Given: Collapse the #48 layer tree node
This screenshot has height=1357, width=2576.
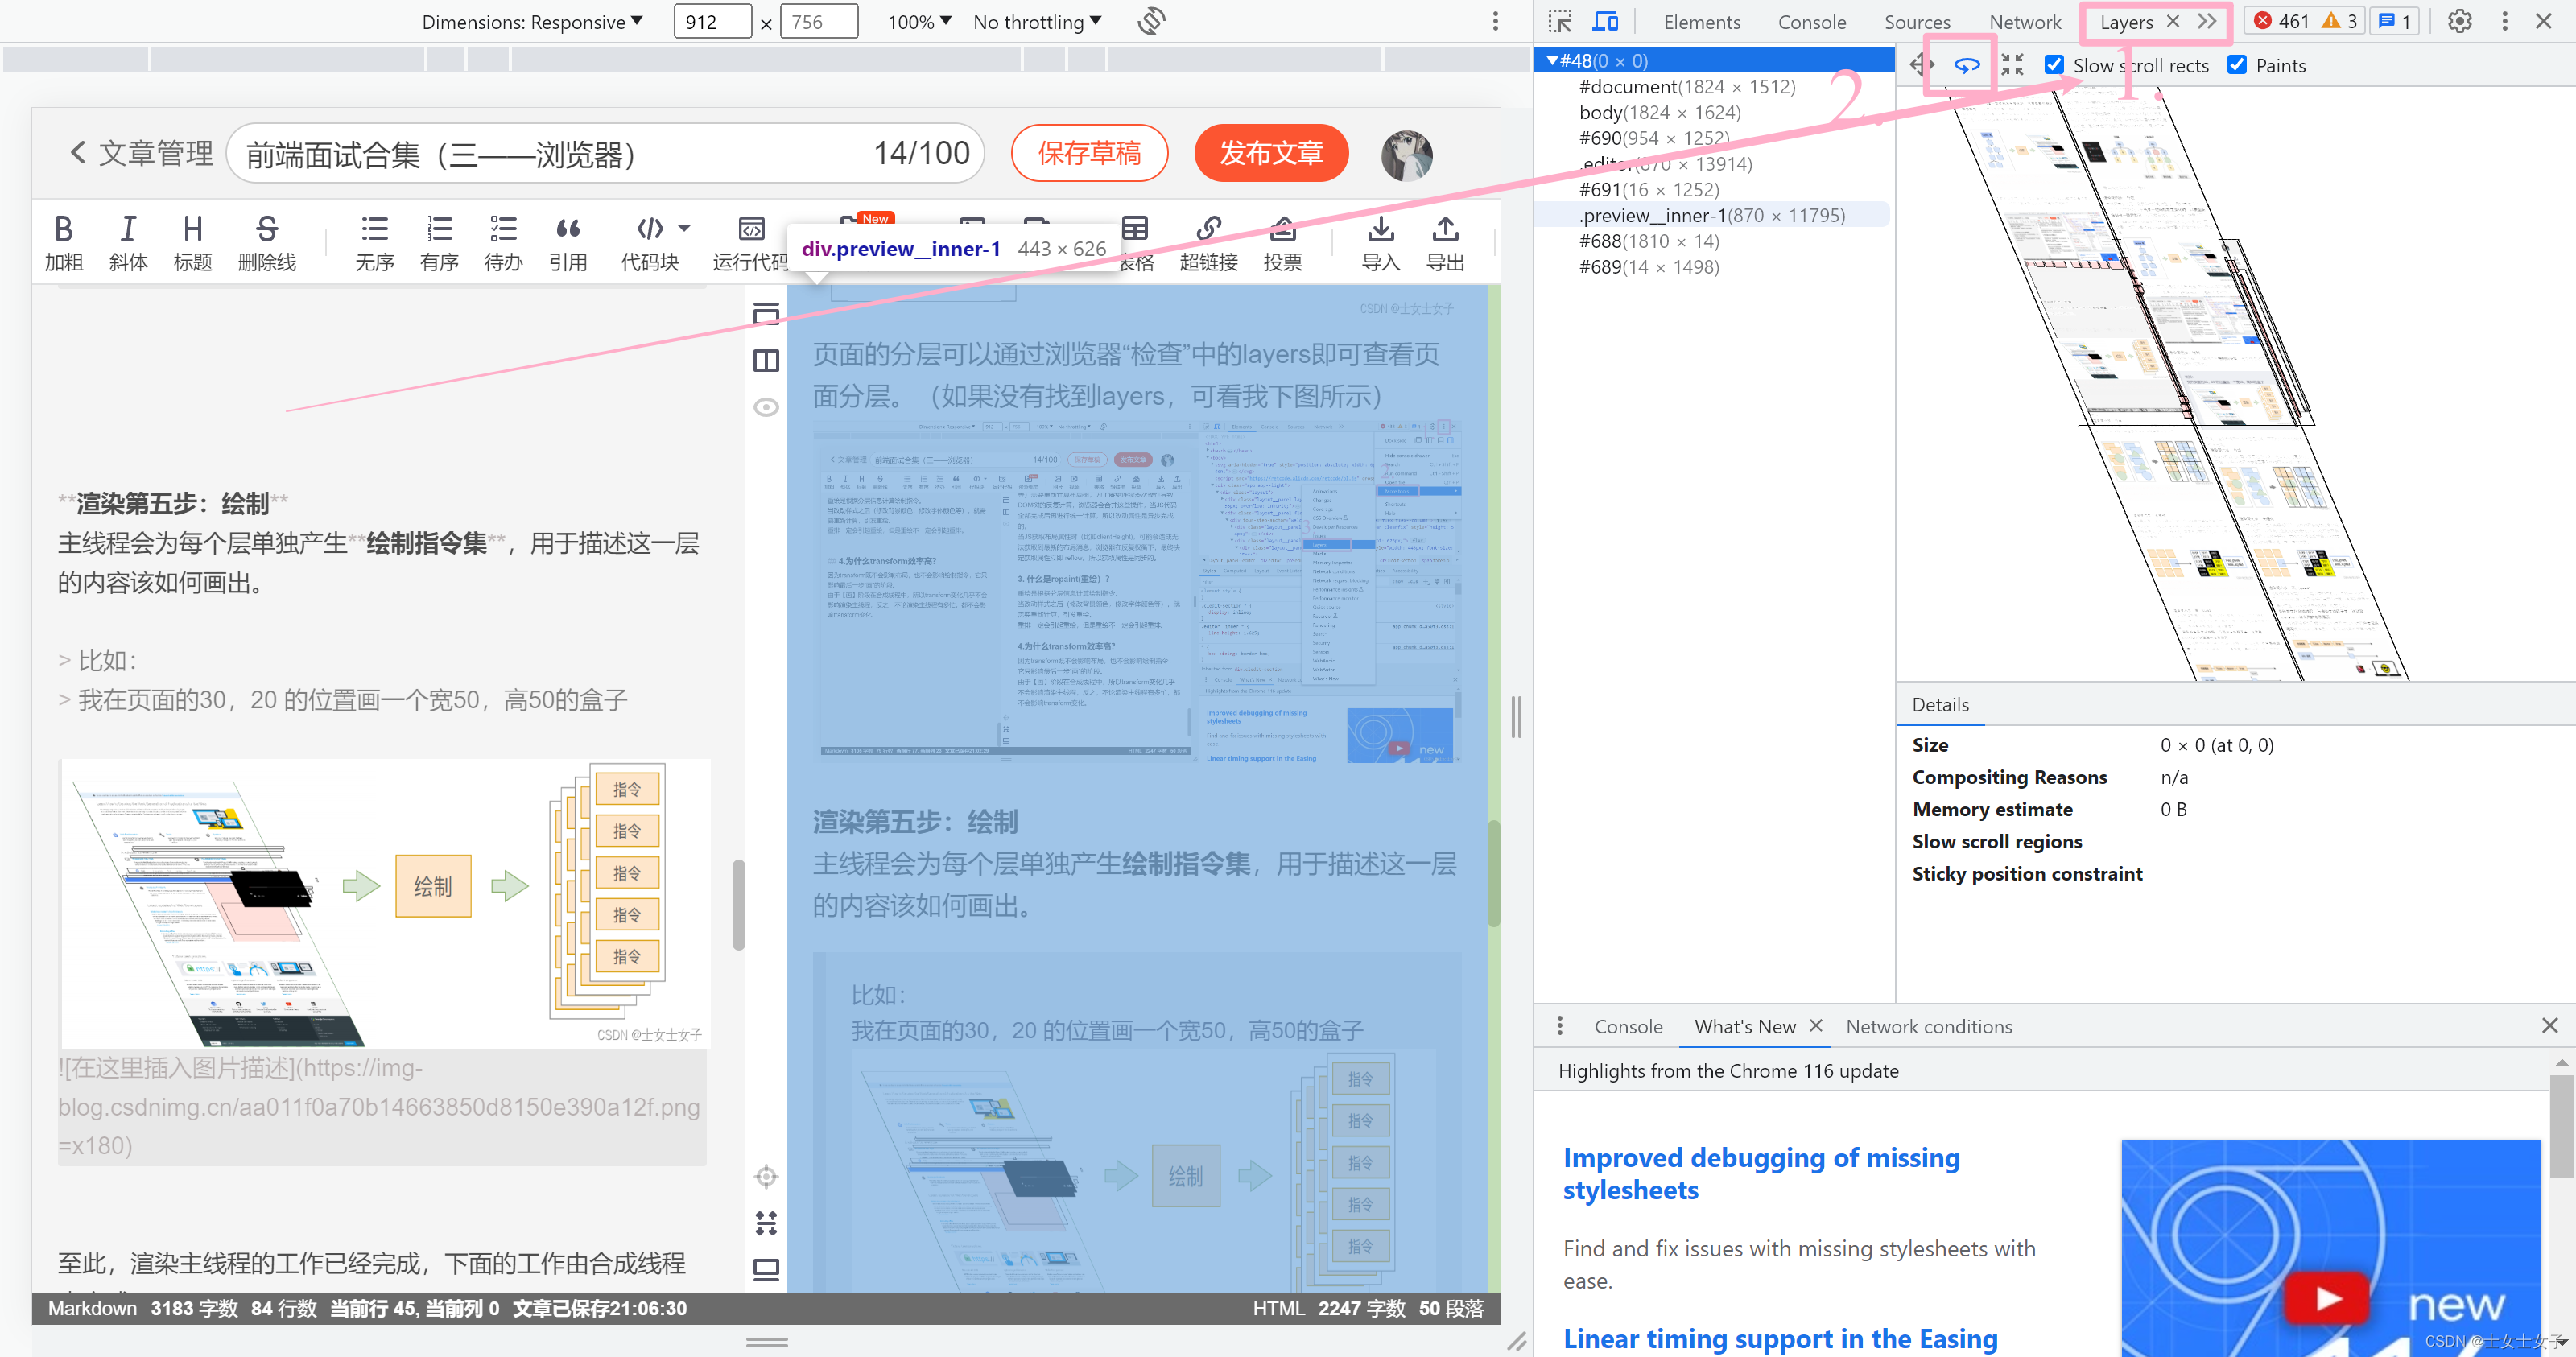Looking at the screenshot, I should 1552,61.
